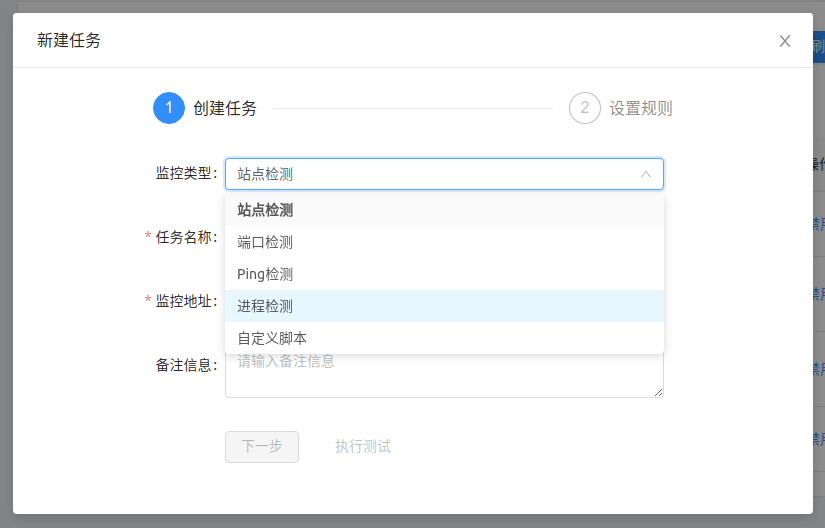Close the 新建任务 dialog with X
This screenshot has height=528, width=825.
785,41
